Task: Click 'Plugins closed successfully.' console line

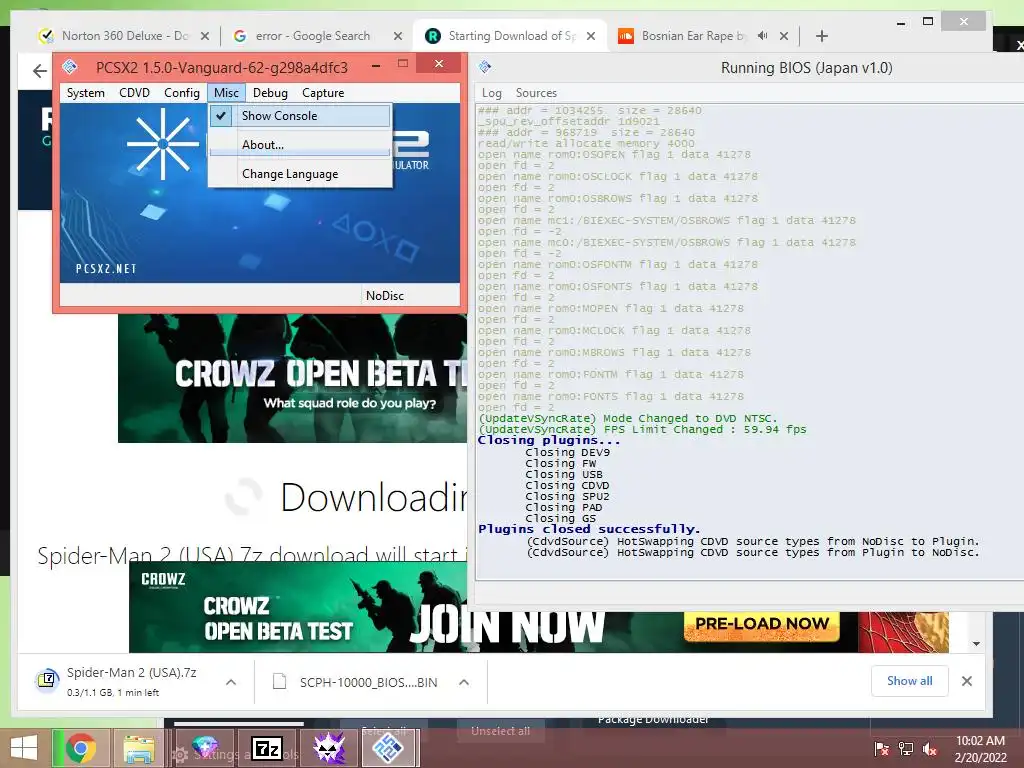Action: click(589, 529)
